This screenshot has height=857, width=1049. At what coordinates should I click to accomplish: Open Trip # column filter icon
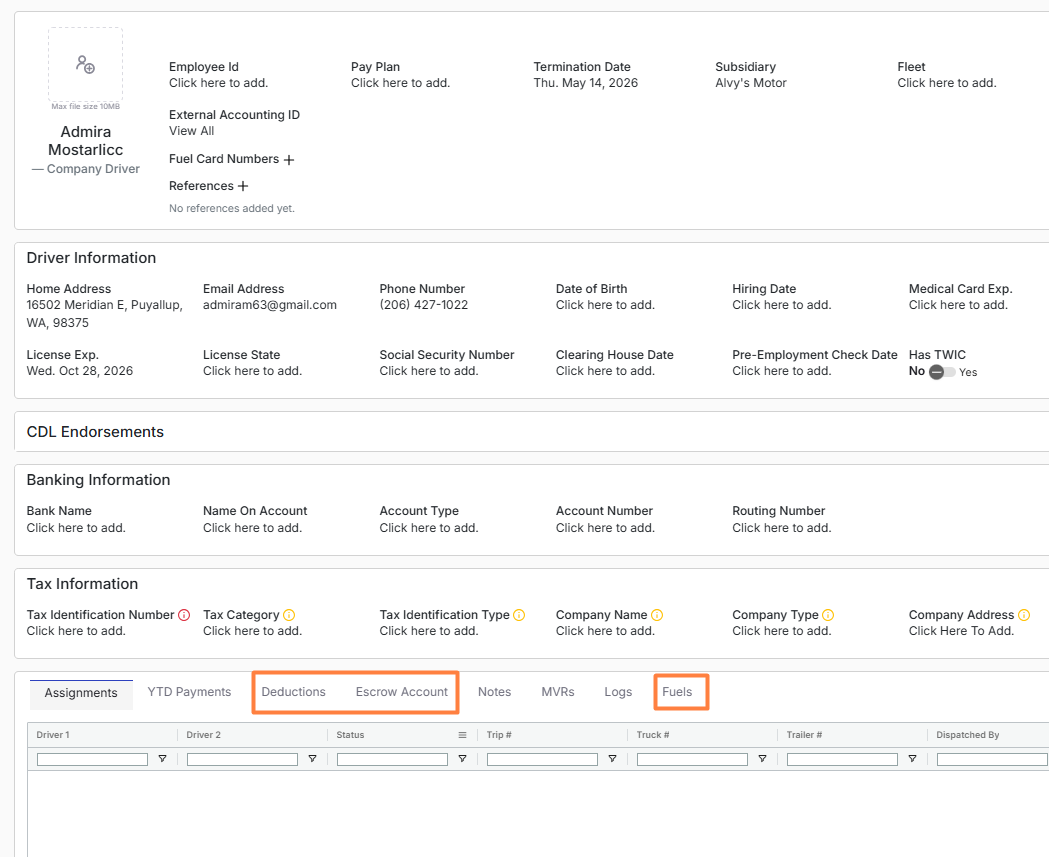click(612, 759)
